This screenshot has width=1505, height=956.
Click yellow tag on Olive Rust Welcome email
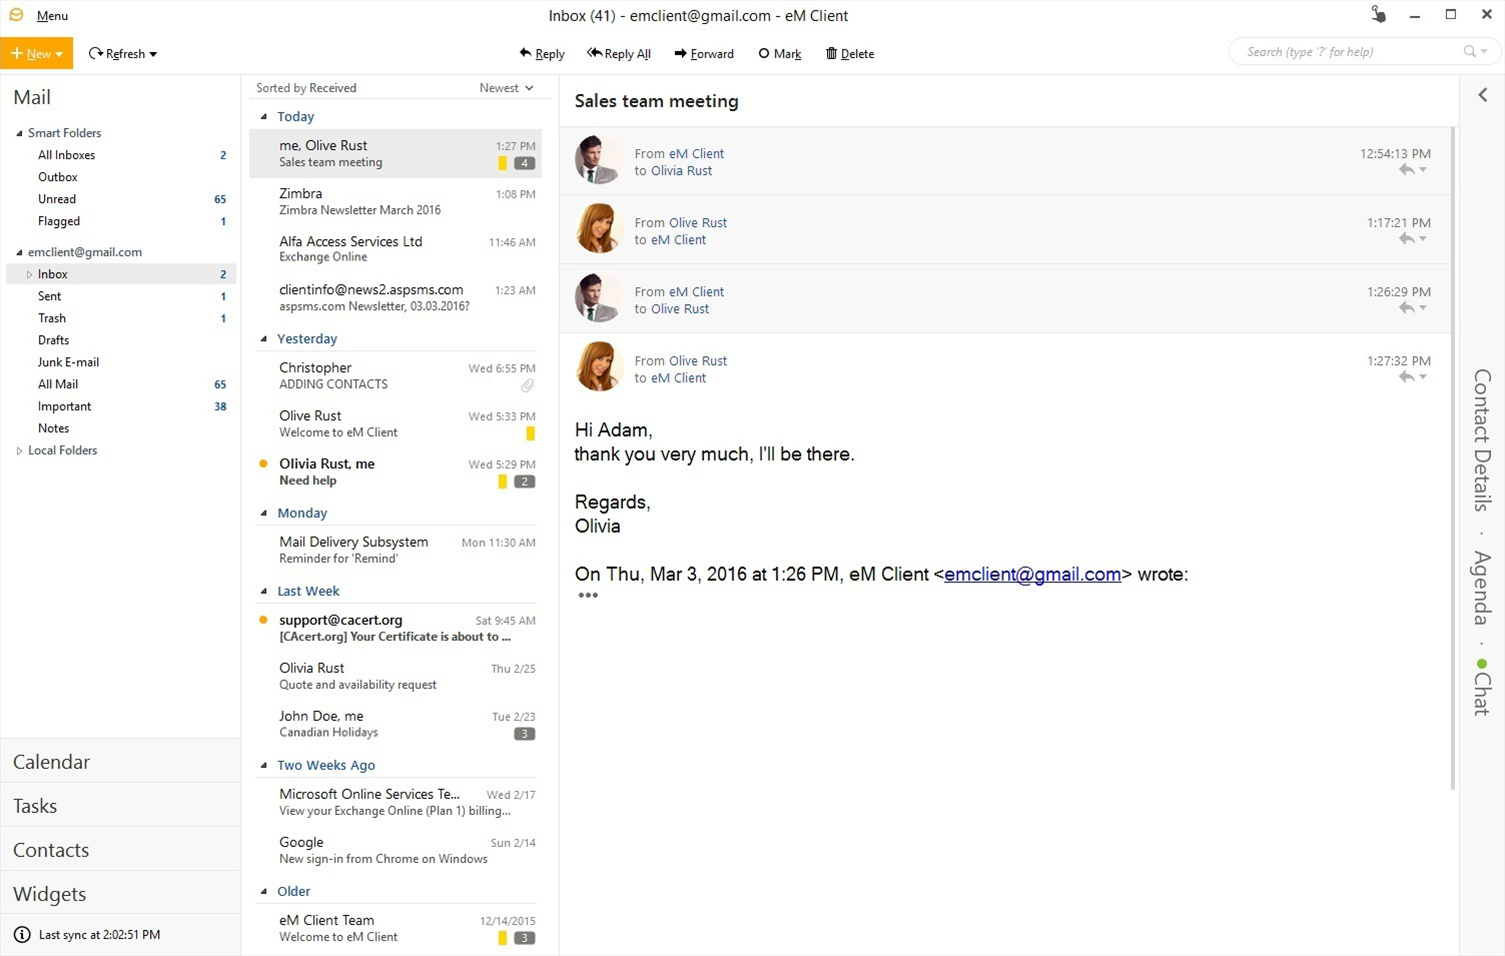coord(530,433)
